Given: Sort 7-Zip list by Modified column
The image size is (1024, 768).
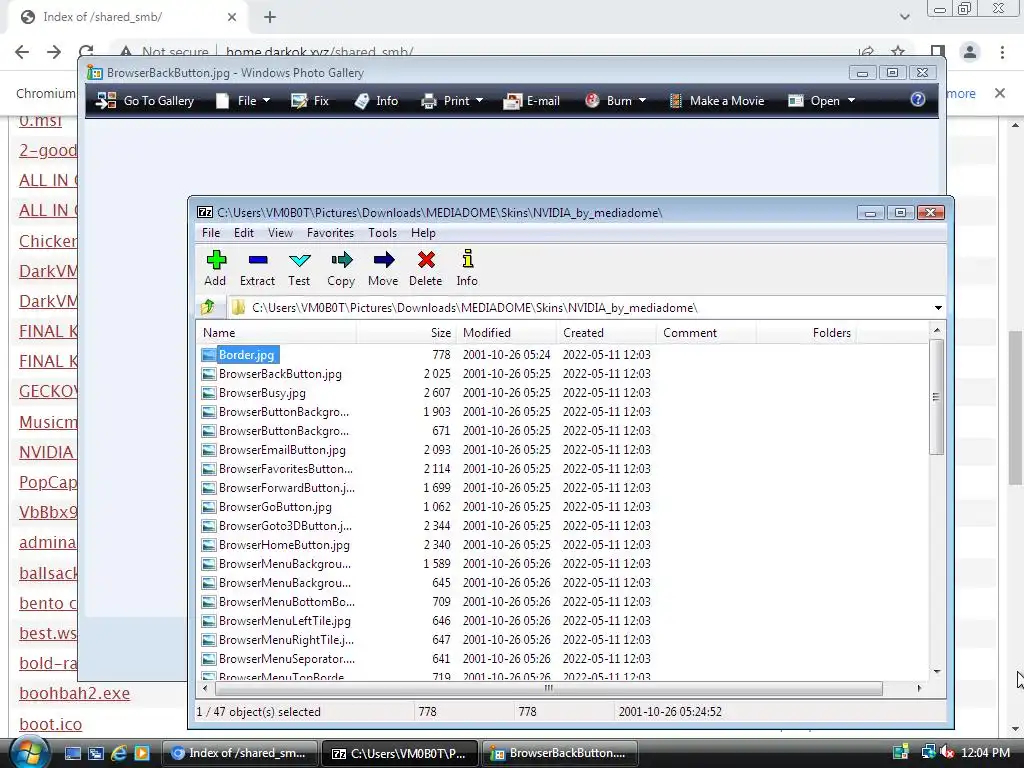Looking at the screenshot, I should [506, 332].
